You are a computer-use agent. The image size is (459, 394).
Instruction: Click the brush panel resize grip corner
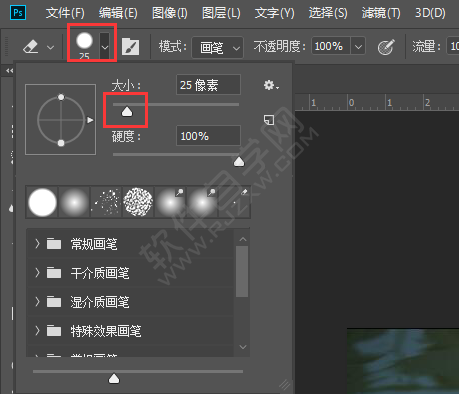click(x=285, y=385)
